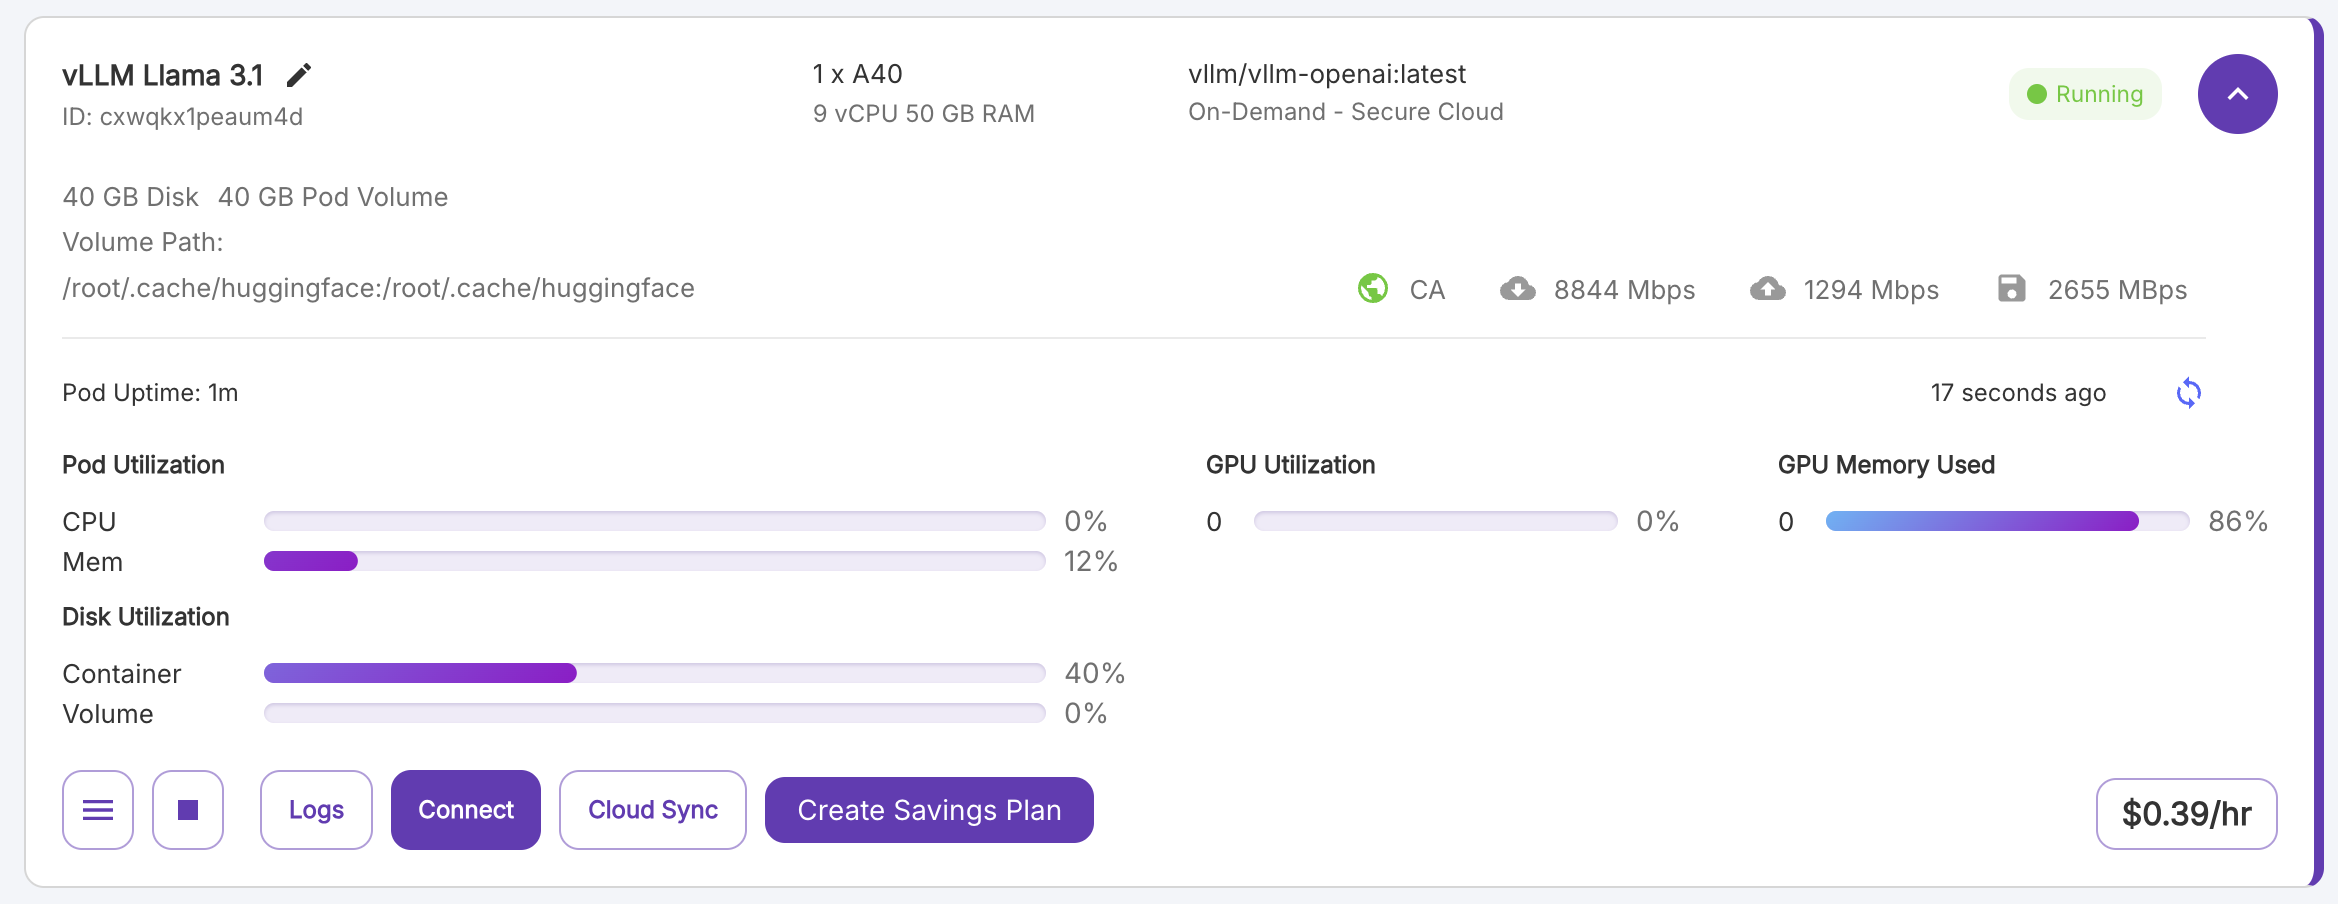
Task: Click the upload speed cloud icon
Action: 1768,289
